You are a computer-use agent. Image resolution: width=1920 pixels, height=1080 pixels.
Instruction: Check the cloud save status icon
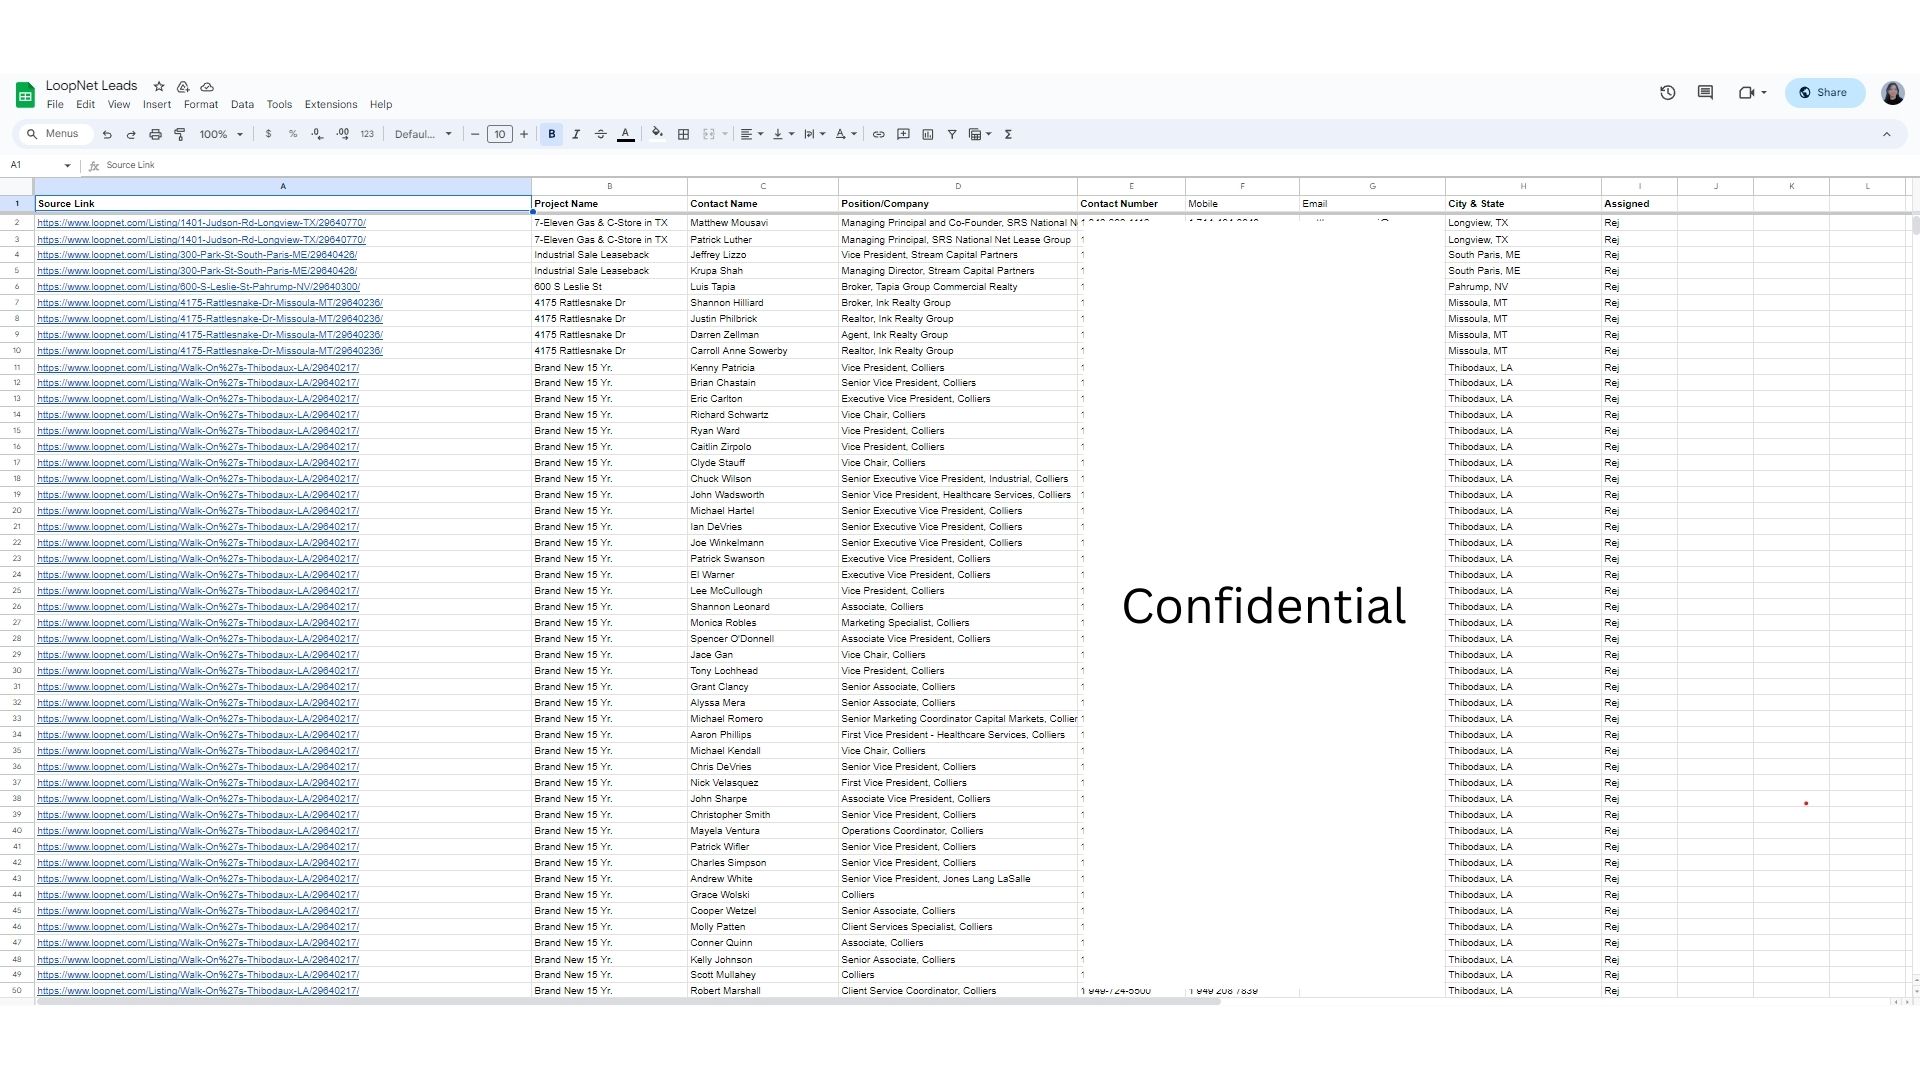click(x=207, y=87)
